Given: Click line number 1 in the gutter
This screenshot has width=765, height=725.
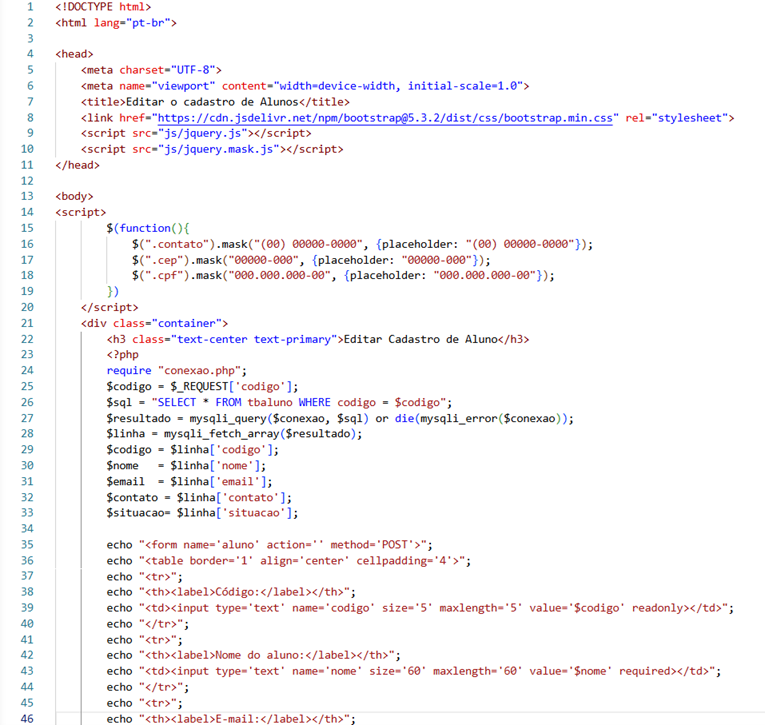Looking at the screenshot, I should 30,7.
